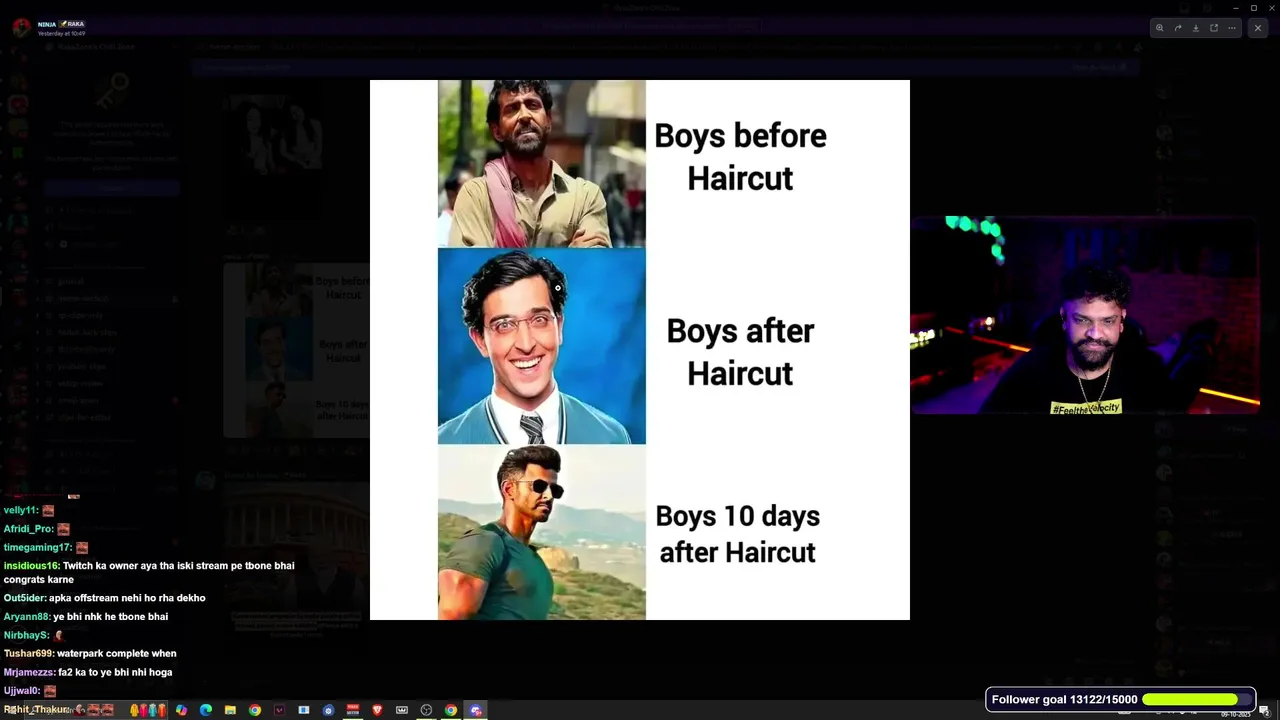The height and width of the screenshot is (720, 1280).
Task: Click chat username NirbhayS
Action: coord(26,635)
